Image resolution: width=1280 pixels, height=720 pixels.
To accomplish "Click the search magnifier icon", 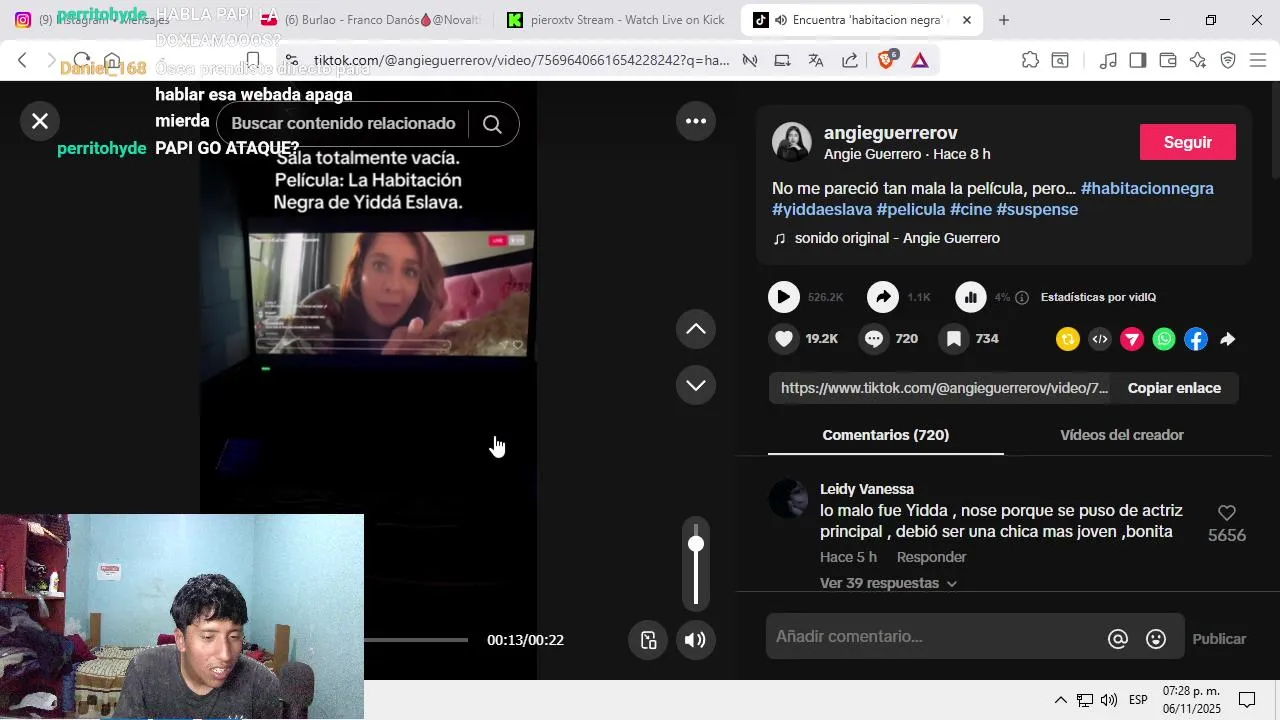I will tap(492, 124).
